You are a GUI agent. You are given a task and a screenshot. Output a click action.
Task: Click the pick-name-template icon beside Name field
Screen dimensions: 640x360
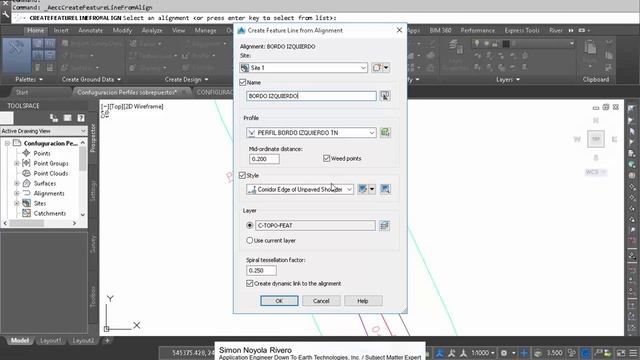[x=384, y=96]
